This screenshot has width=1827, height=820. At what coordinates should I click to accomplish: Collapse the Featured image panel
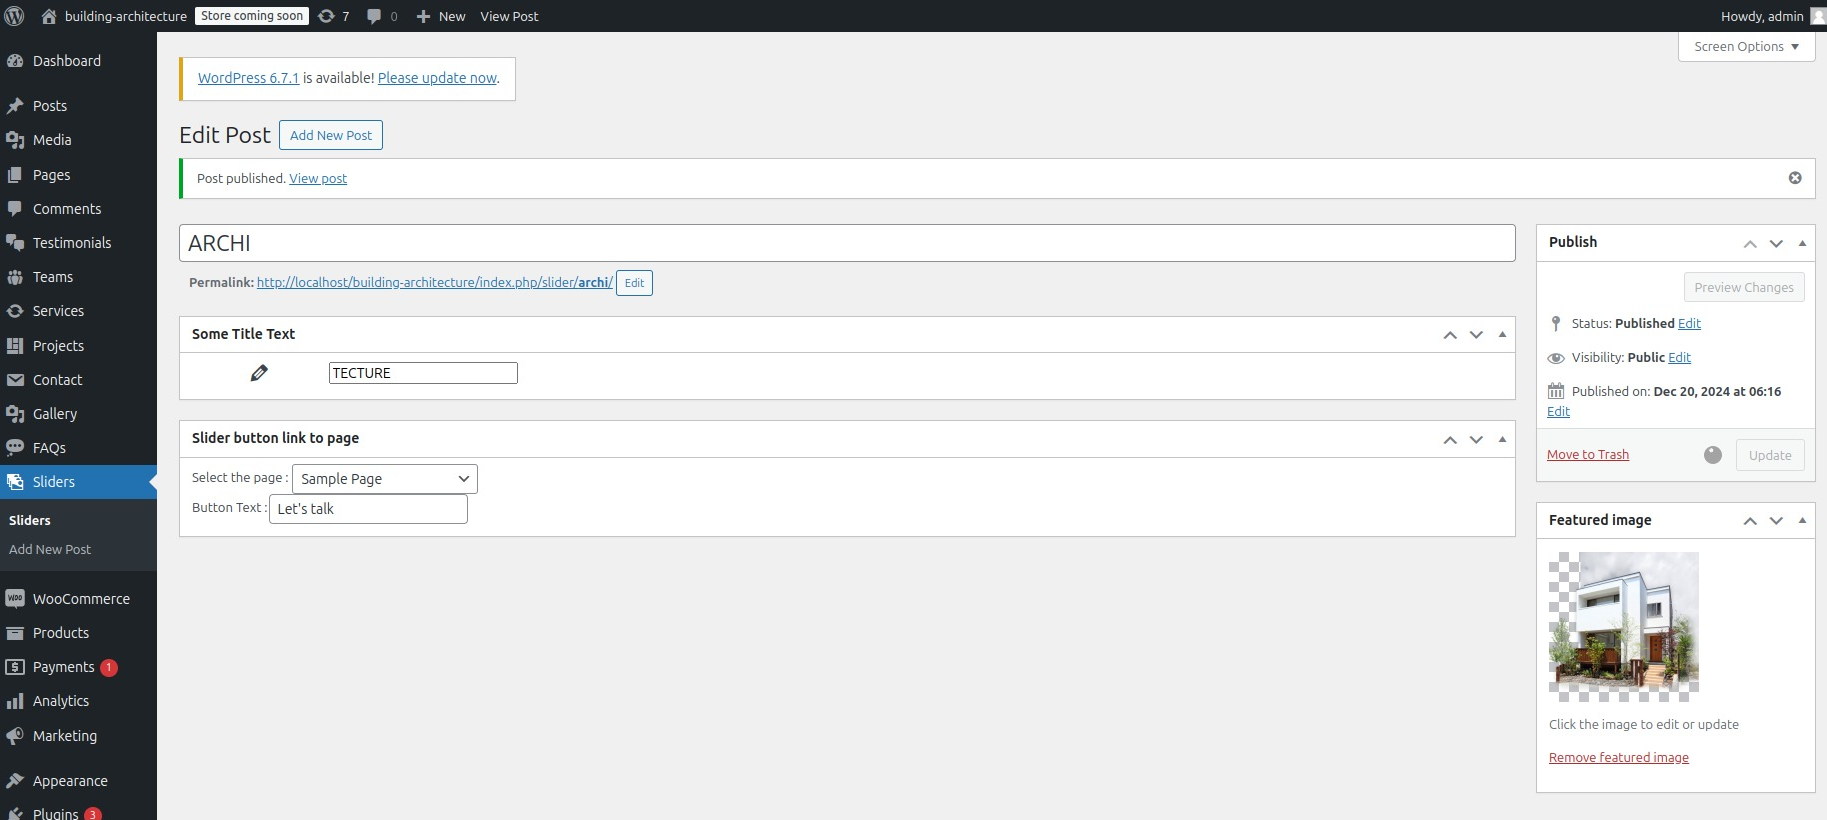point(1802,520)
